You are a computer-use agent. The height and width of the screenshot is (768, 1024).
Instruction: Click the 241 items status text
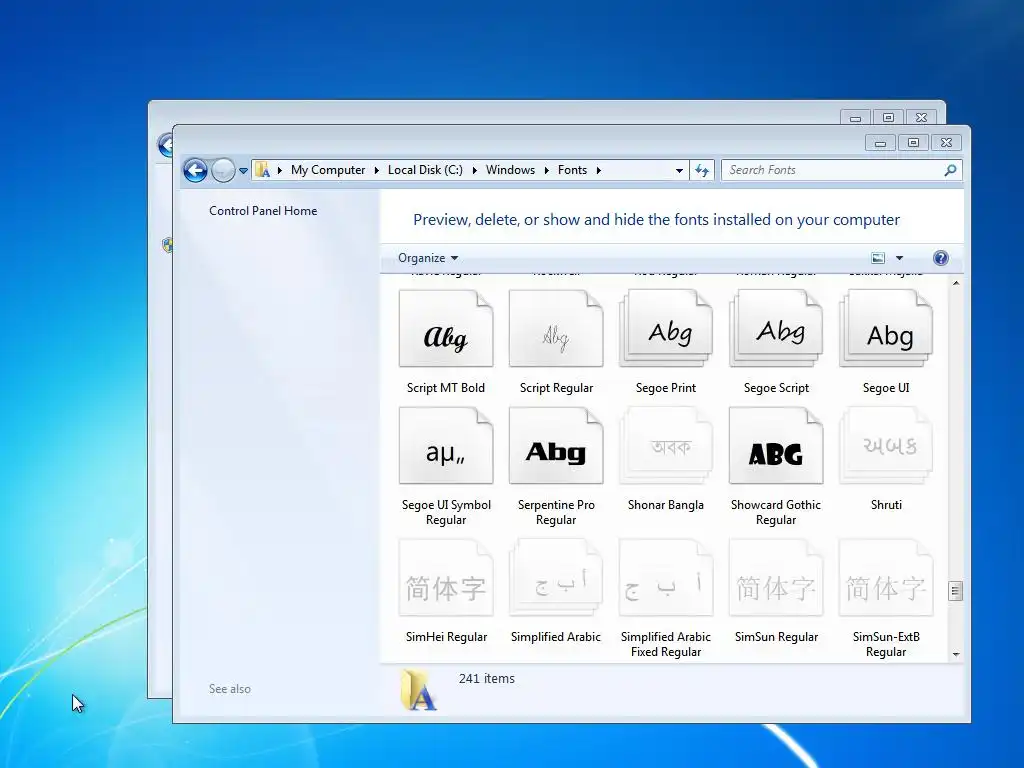[487, 679]
